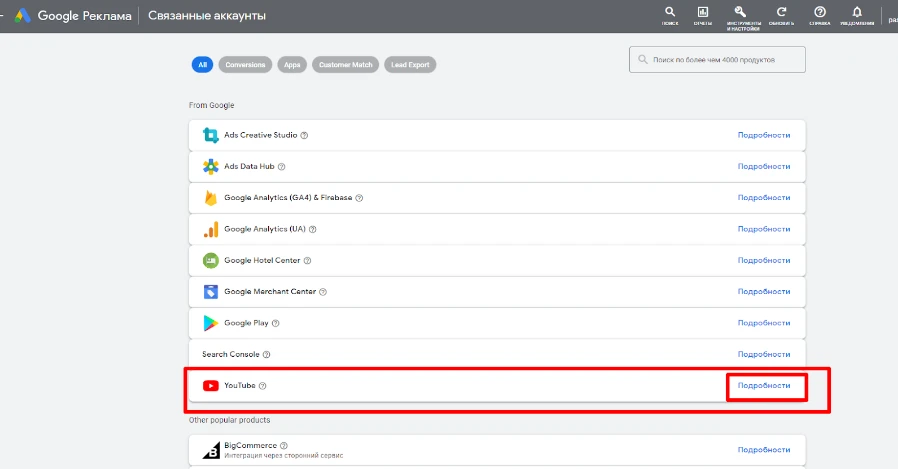The width and height of the screenshot is (898, 469).
Task: Select the Conversions filter chip
Action: tap(245, 65)
